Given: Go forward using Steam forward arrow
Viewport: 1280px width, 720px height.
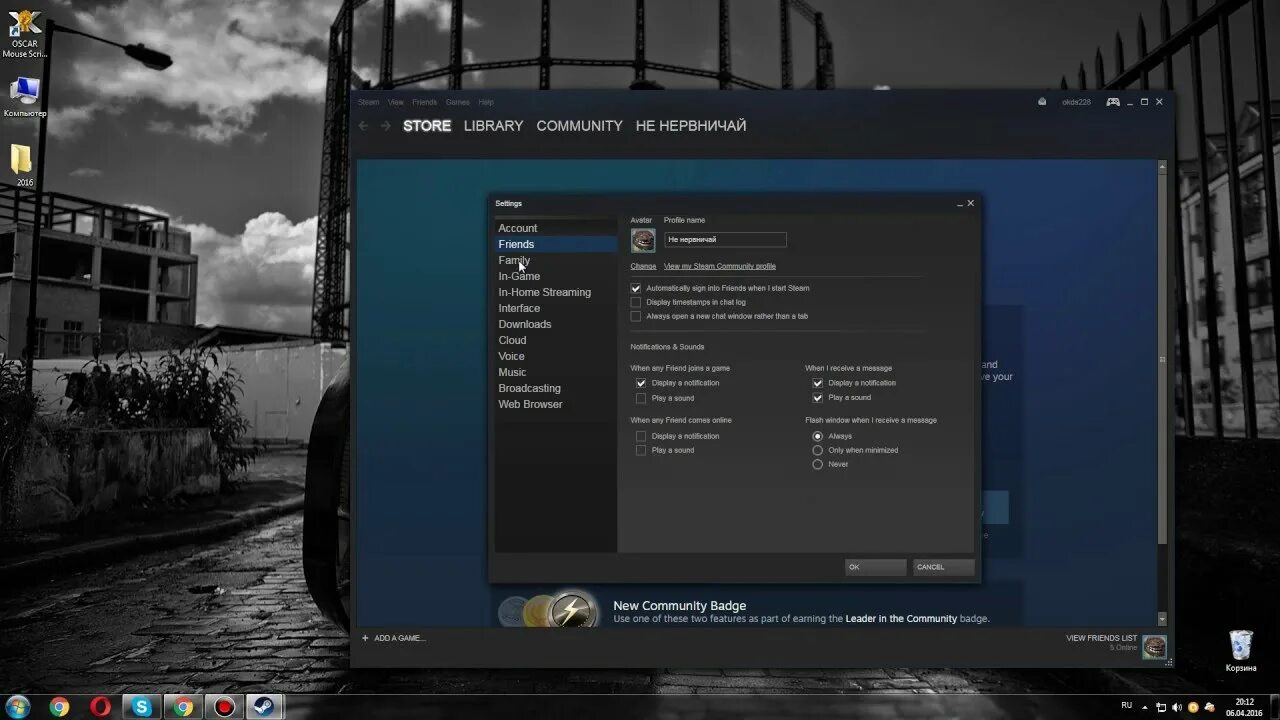Looking at the screenshot, I should (386, 126).
